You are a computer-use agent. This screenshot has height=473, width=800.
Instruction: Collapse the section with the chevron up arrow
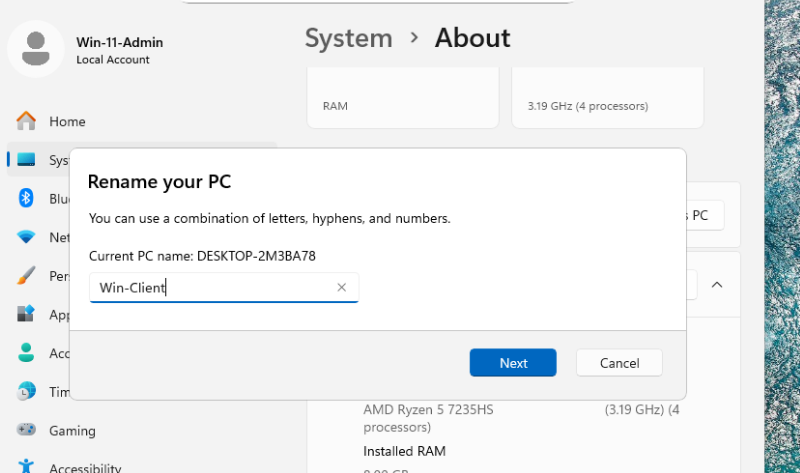click(717, 285)
